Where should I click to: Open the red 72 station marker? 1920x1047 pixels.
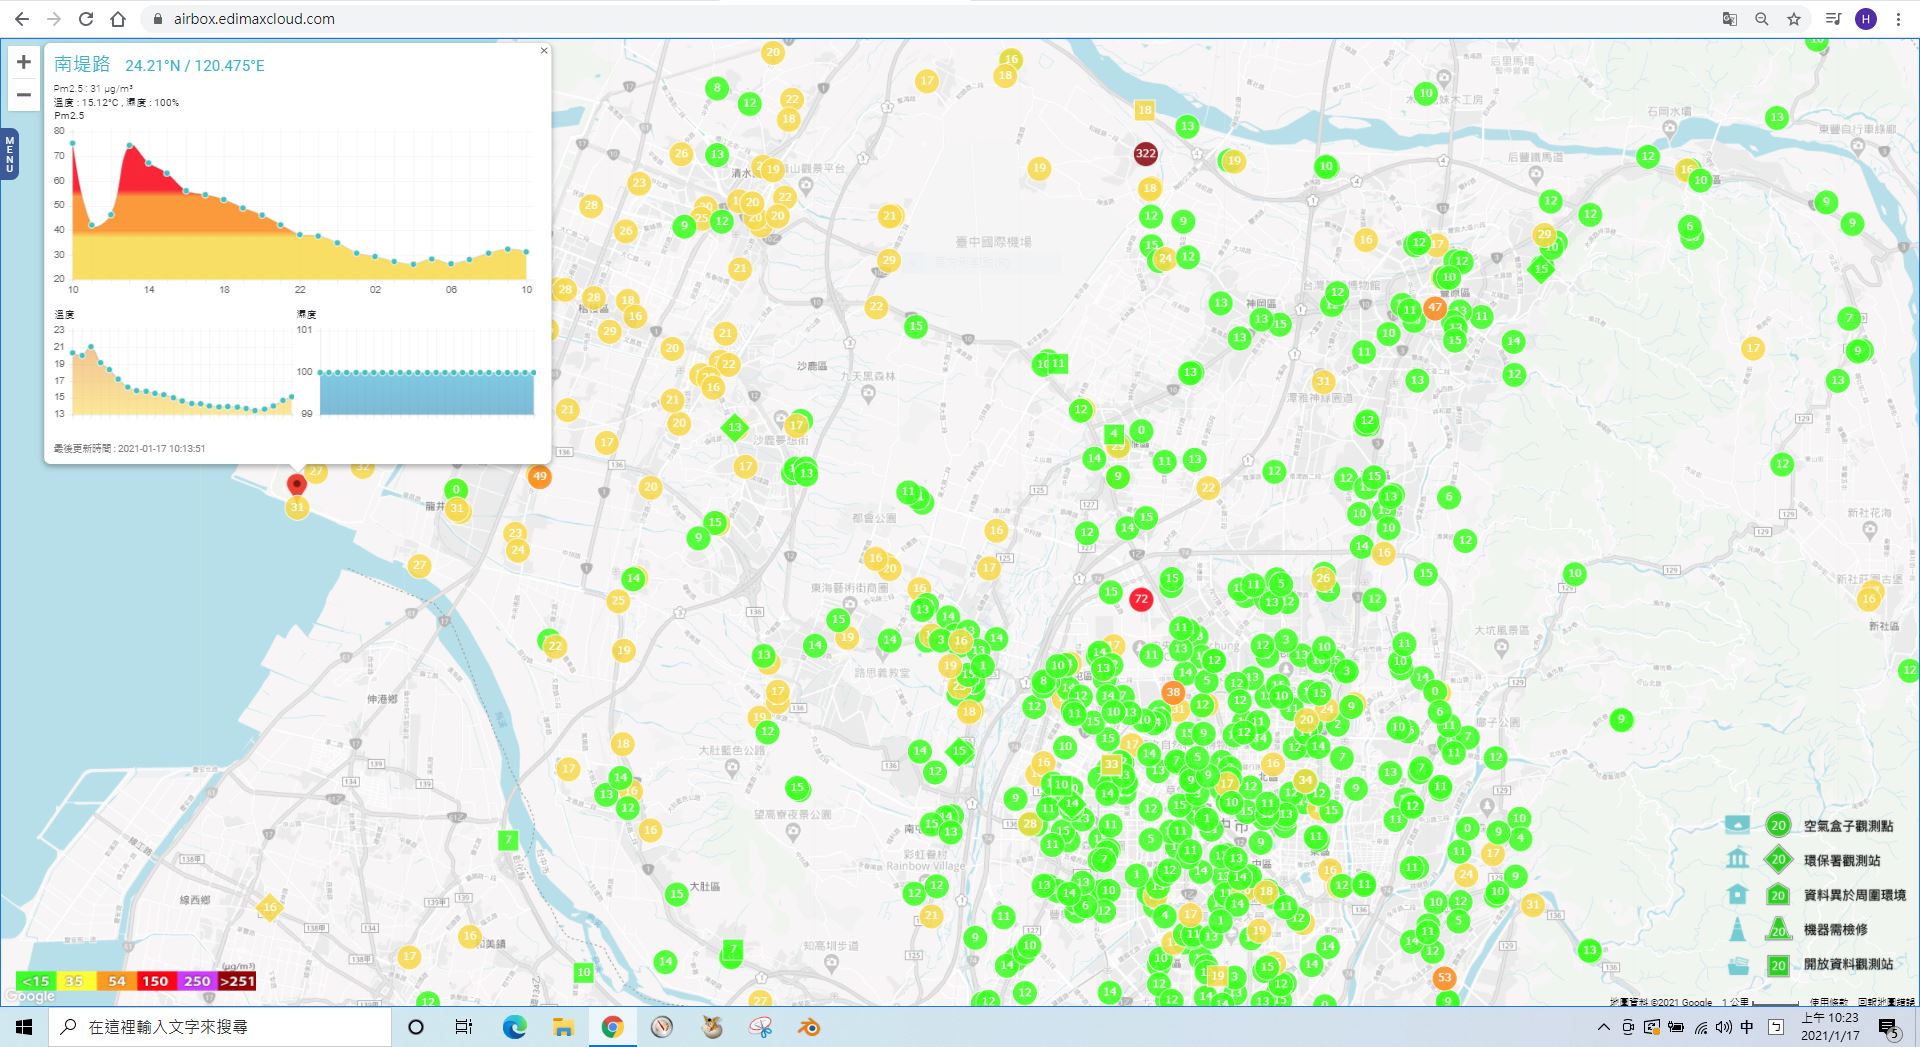click(1141, 599)
